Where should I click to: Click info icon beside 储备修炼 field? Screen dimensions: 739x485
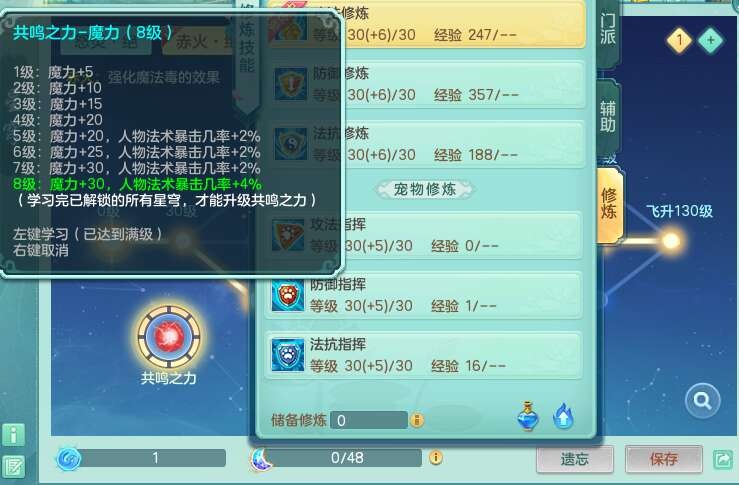[417, 419]
